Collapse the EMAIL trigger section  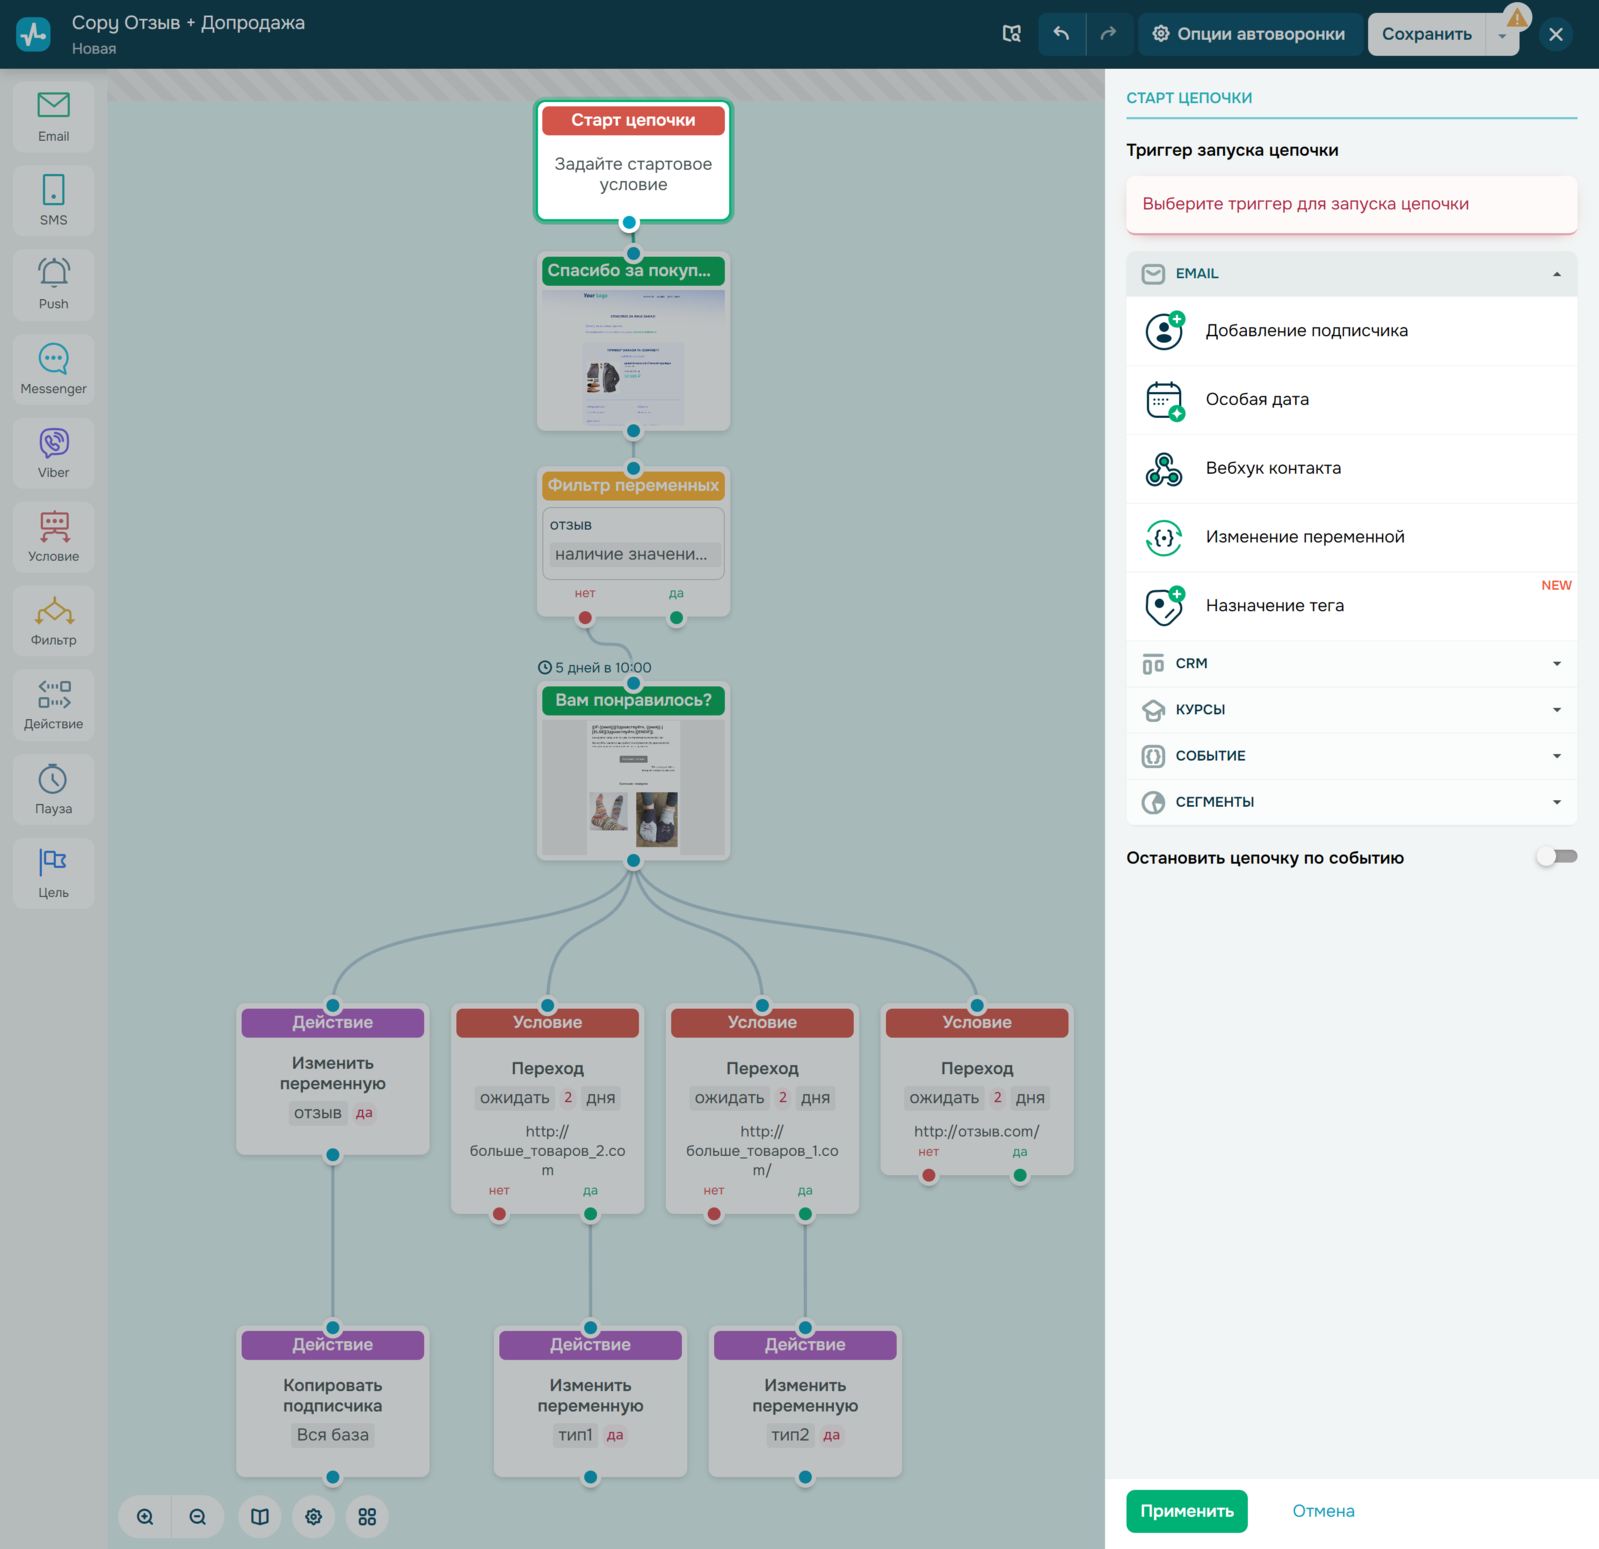click(x=1351, y=274)
